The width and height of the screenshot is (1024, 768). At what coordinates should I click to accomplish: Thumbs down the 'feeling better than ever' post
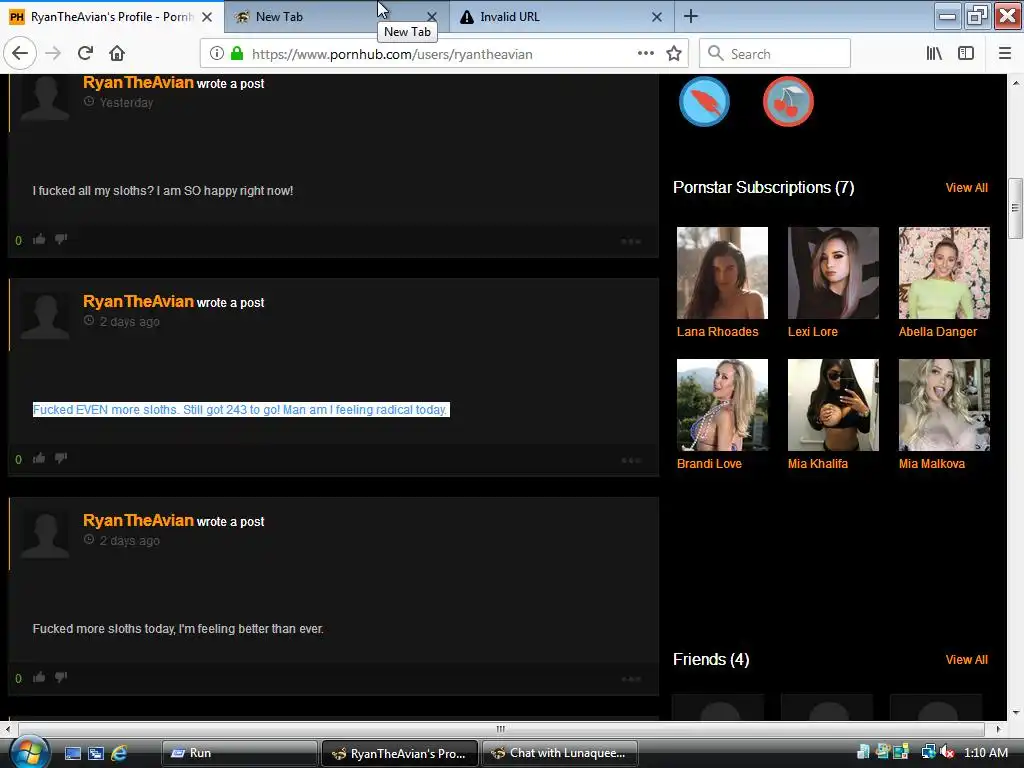click(x=61, y=677)
